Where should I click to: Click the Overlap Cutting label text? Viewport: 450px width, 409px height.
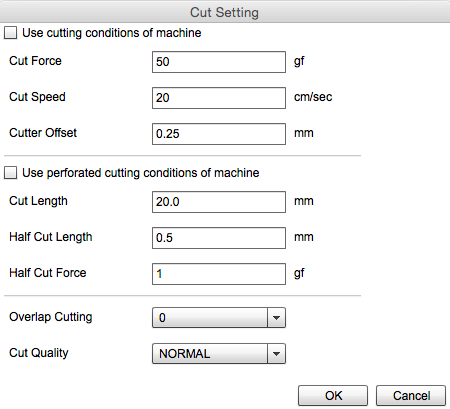51,317
